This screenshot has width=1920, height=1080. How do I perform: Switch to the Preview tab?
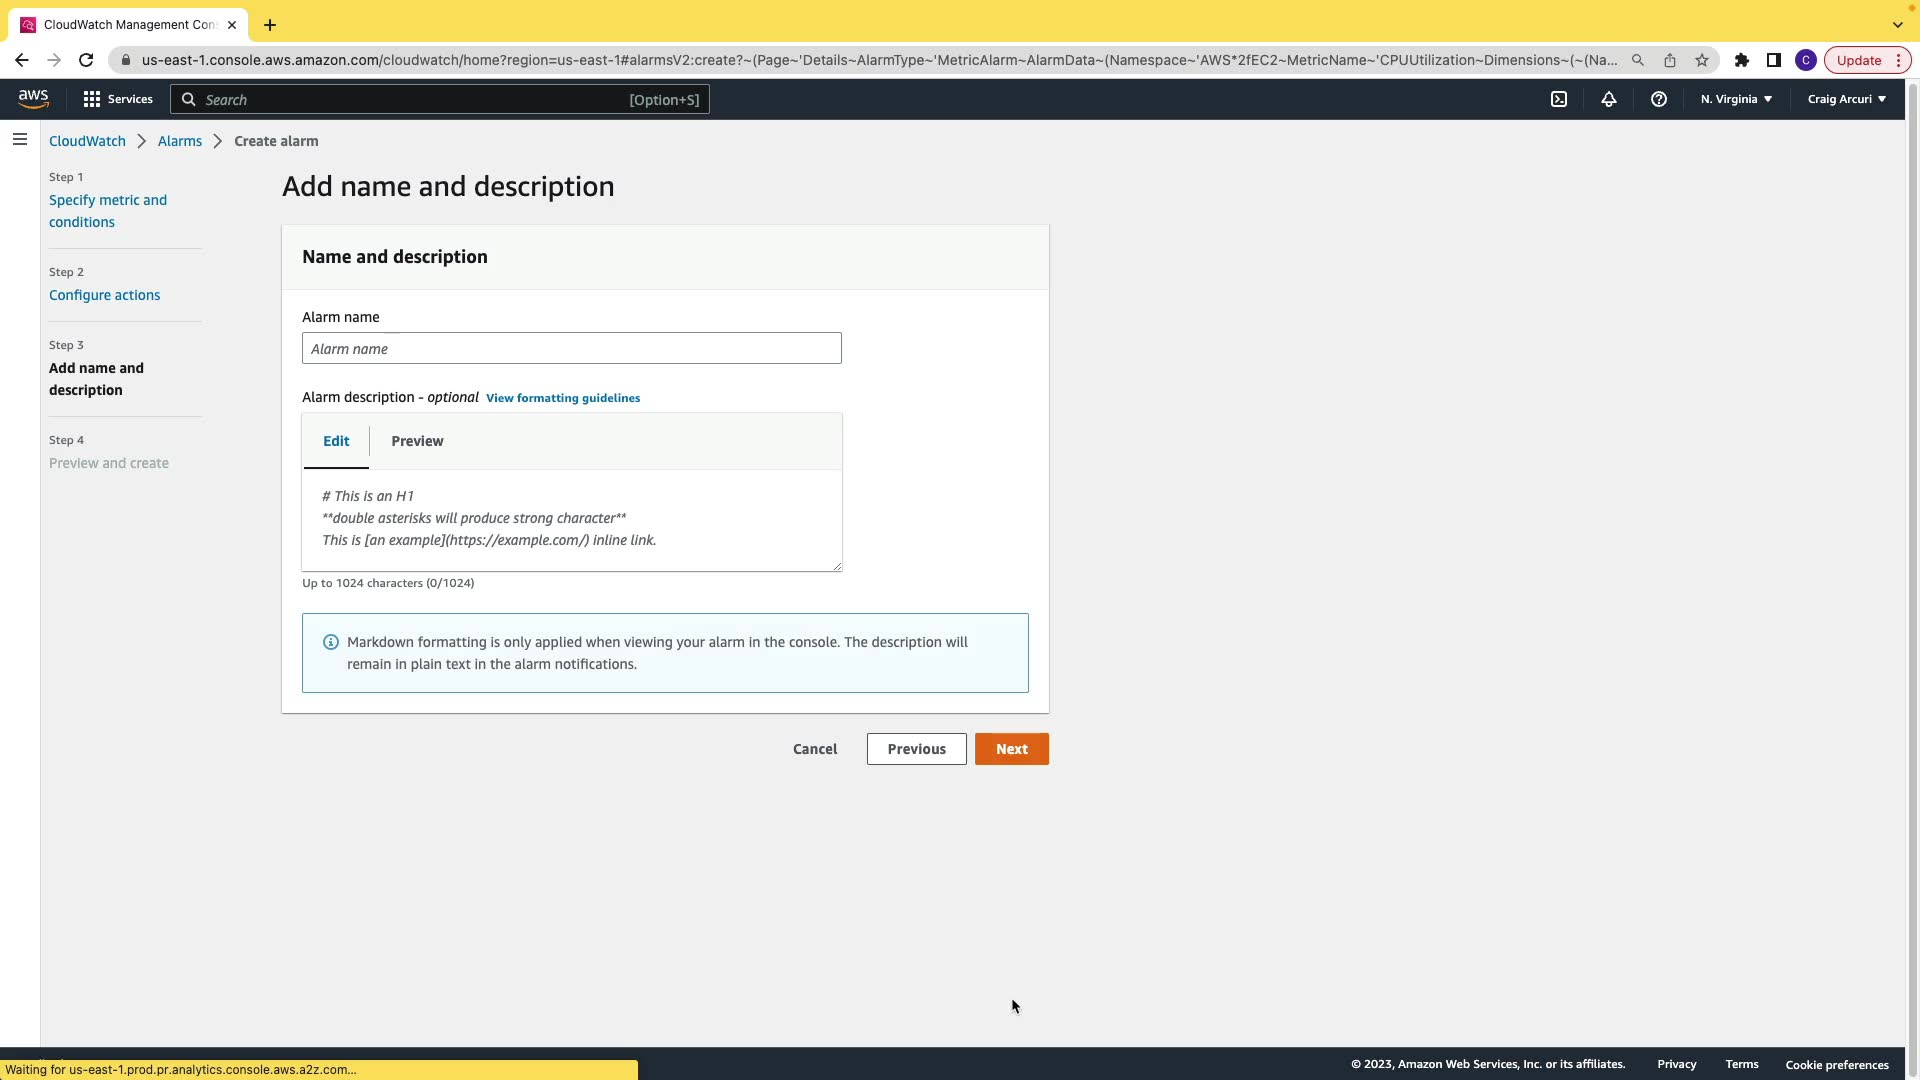tap(417, 441)
